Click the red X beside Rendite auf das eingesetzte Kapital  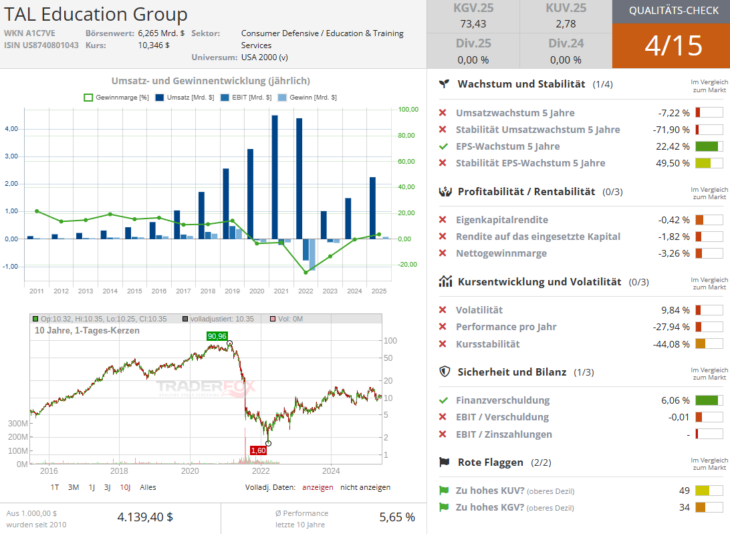click(443, 237)
